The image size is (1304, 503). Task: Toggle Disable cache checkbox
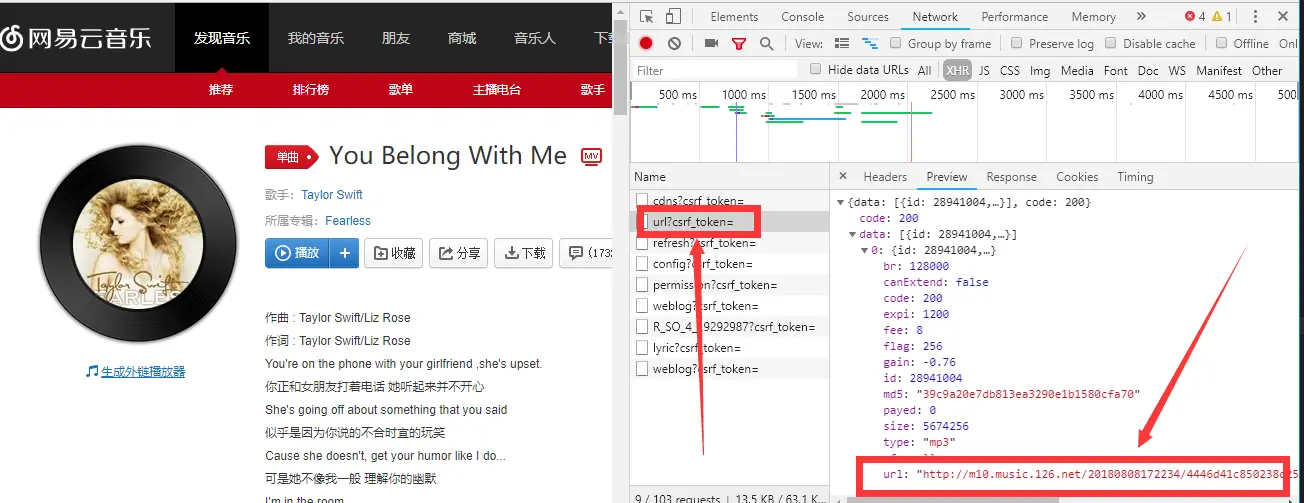coord(1111,43)
